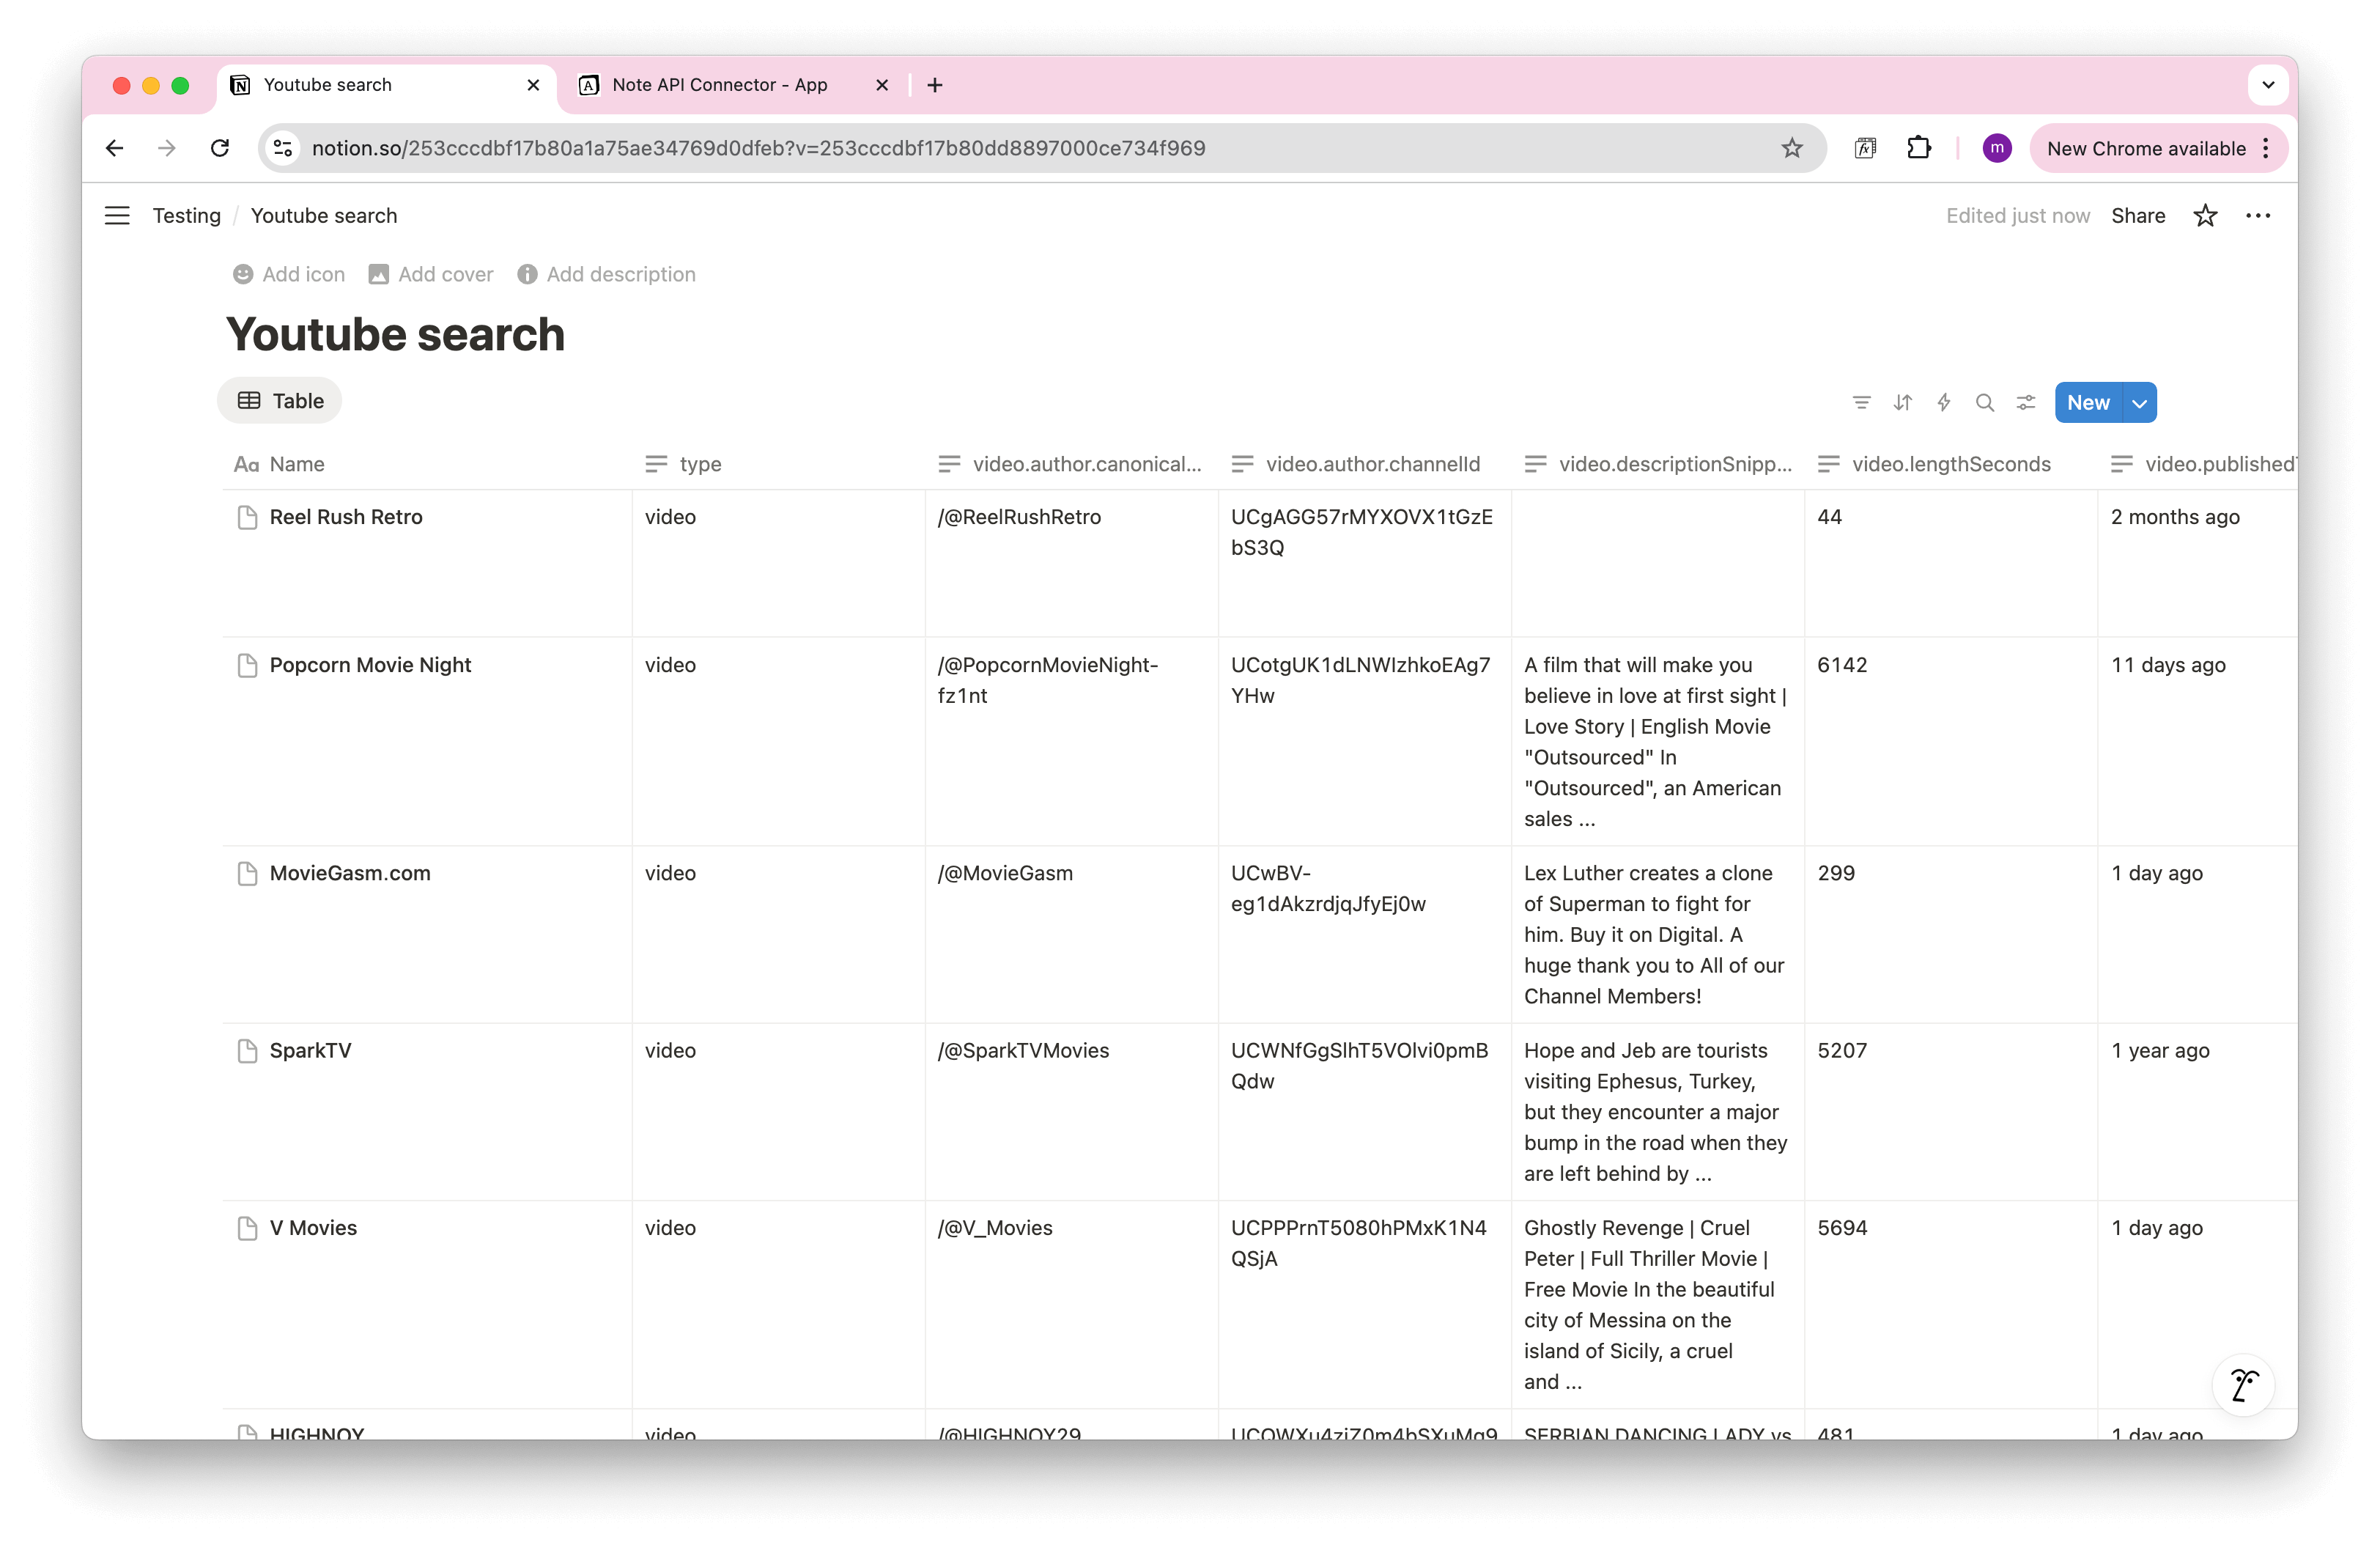Expand the Chrome tab search dropdown
Screen dimensions: 2380x1548
(2268, 85)
